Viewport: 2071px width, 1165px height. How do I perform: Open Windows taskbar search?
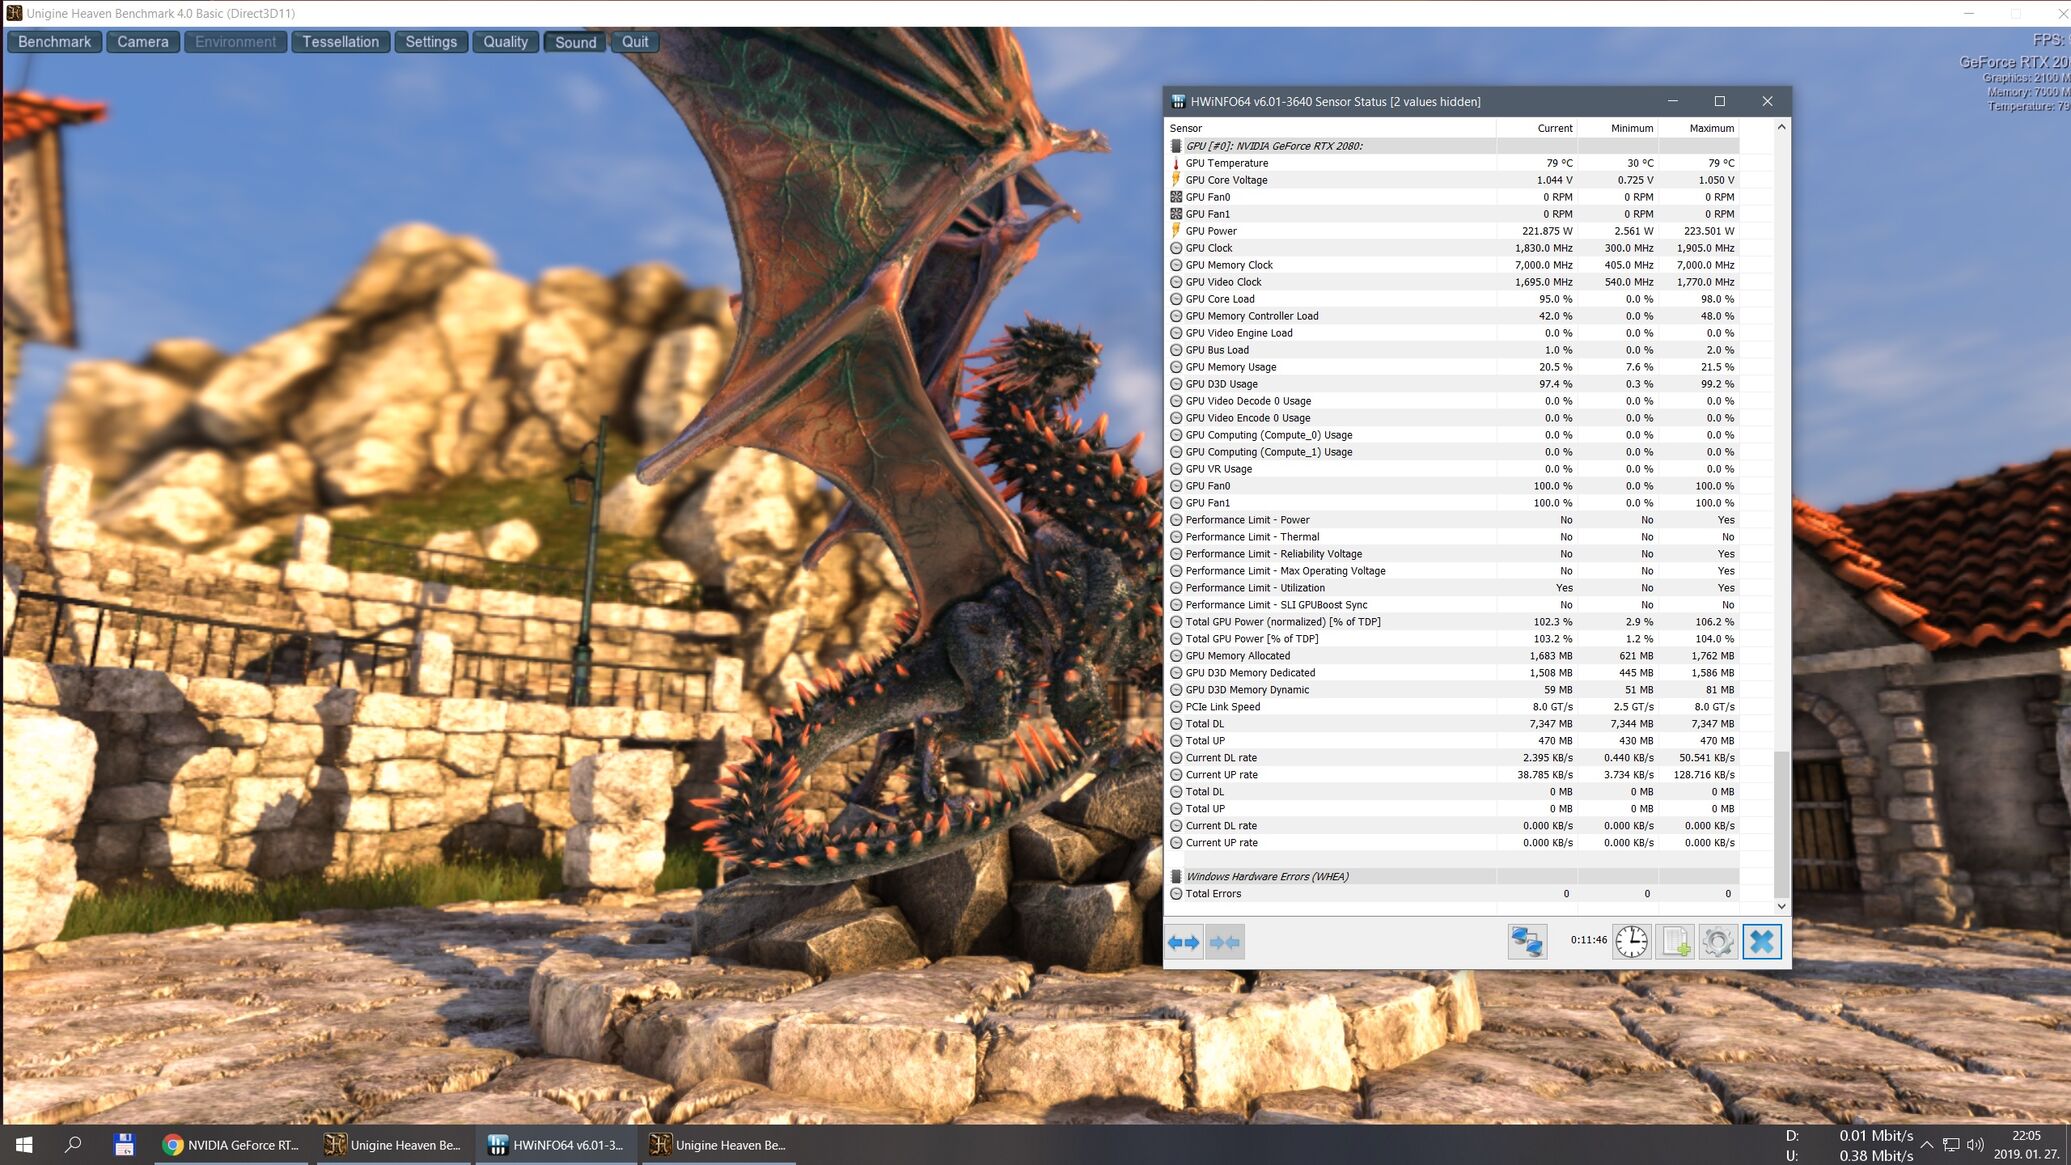(73, 1145)
